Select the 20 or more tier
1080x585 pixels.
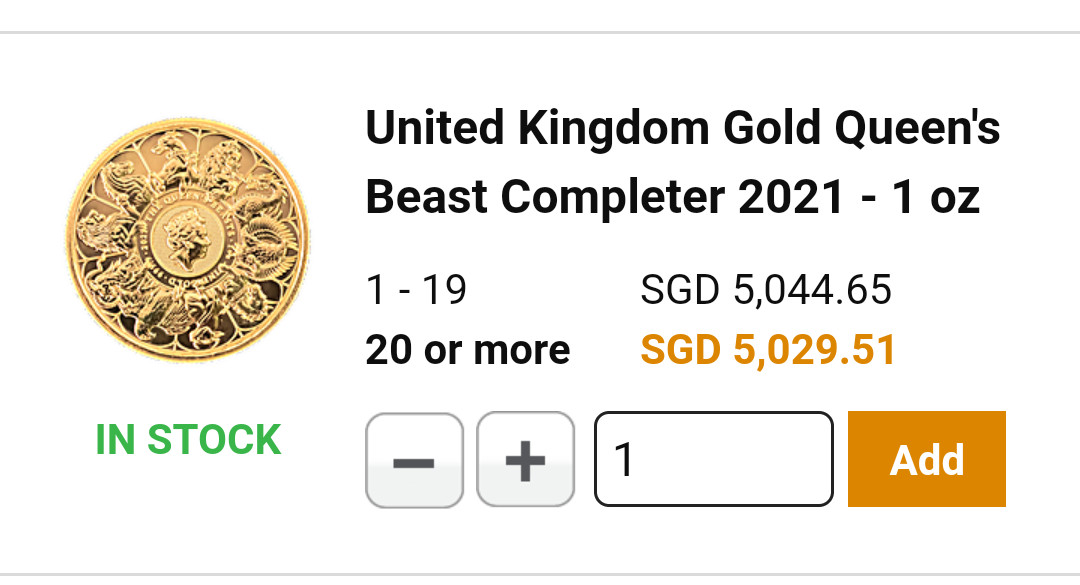(467, 350)
